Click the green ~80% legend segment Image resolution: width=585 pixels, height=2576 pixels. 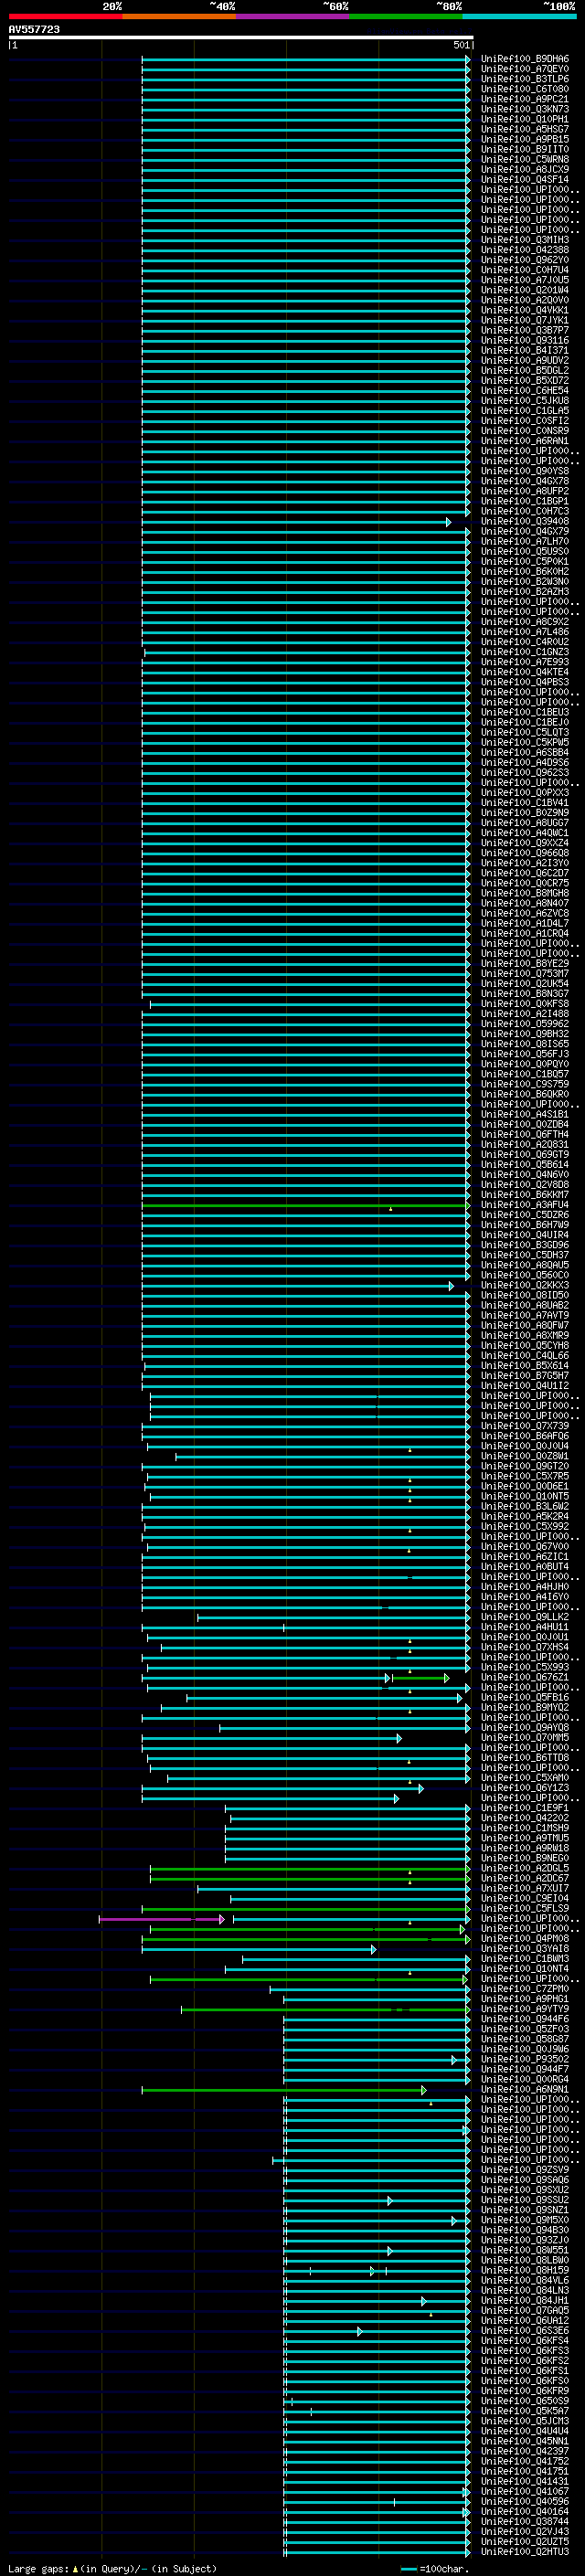(406, 16)
